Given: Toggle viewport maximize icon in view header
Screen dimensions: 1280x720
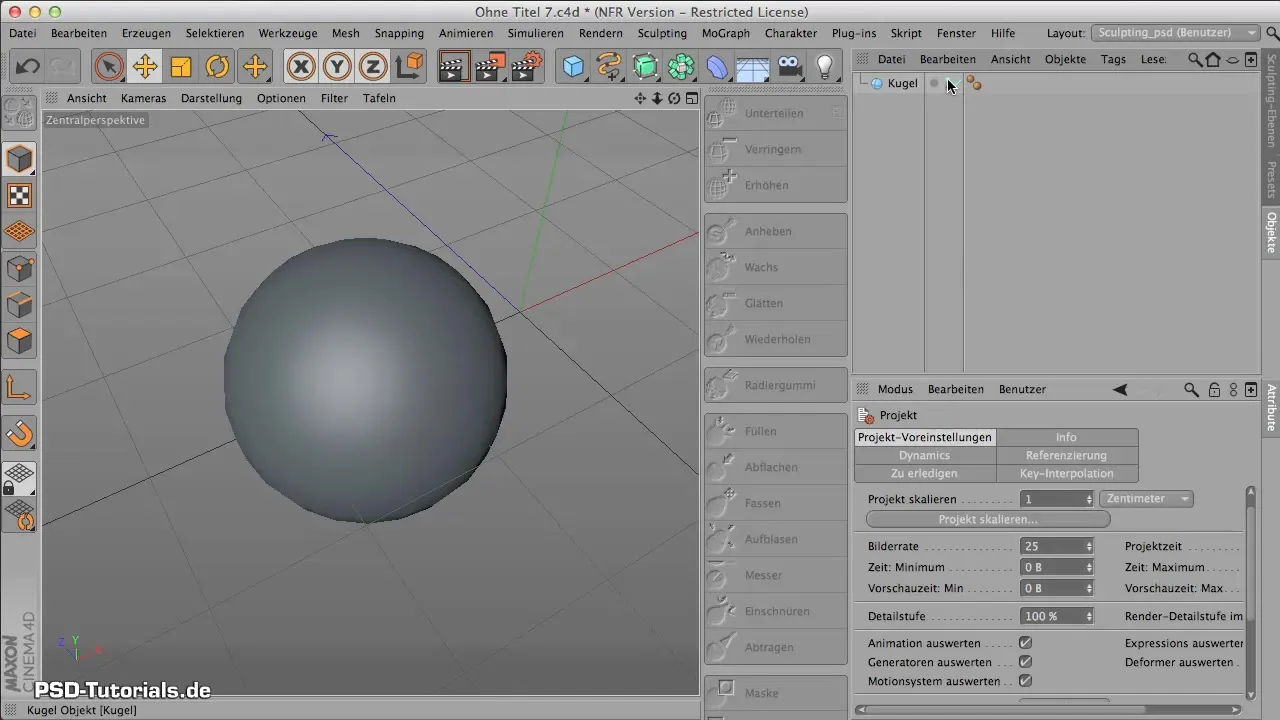Looking at the screenshot, I should click(x=692, y=98).
